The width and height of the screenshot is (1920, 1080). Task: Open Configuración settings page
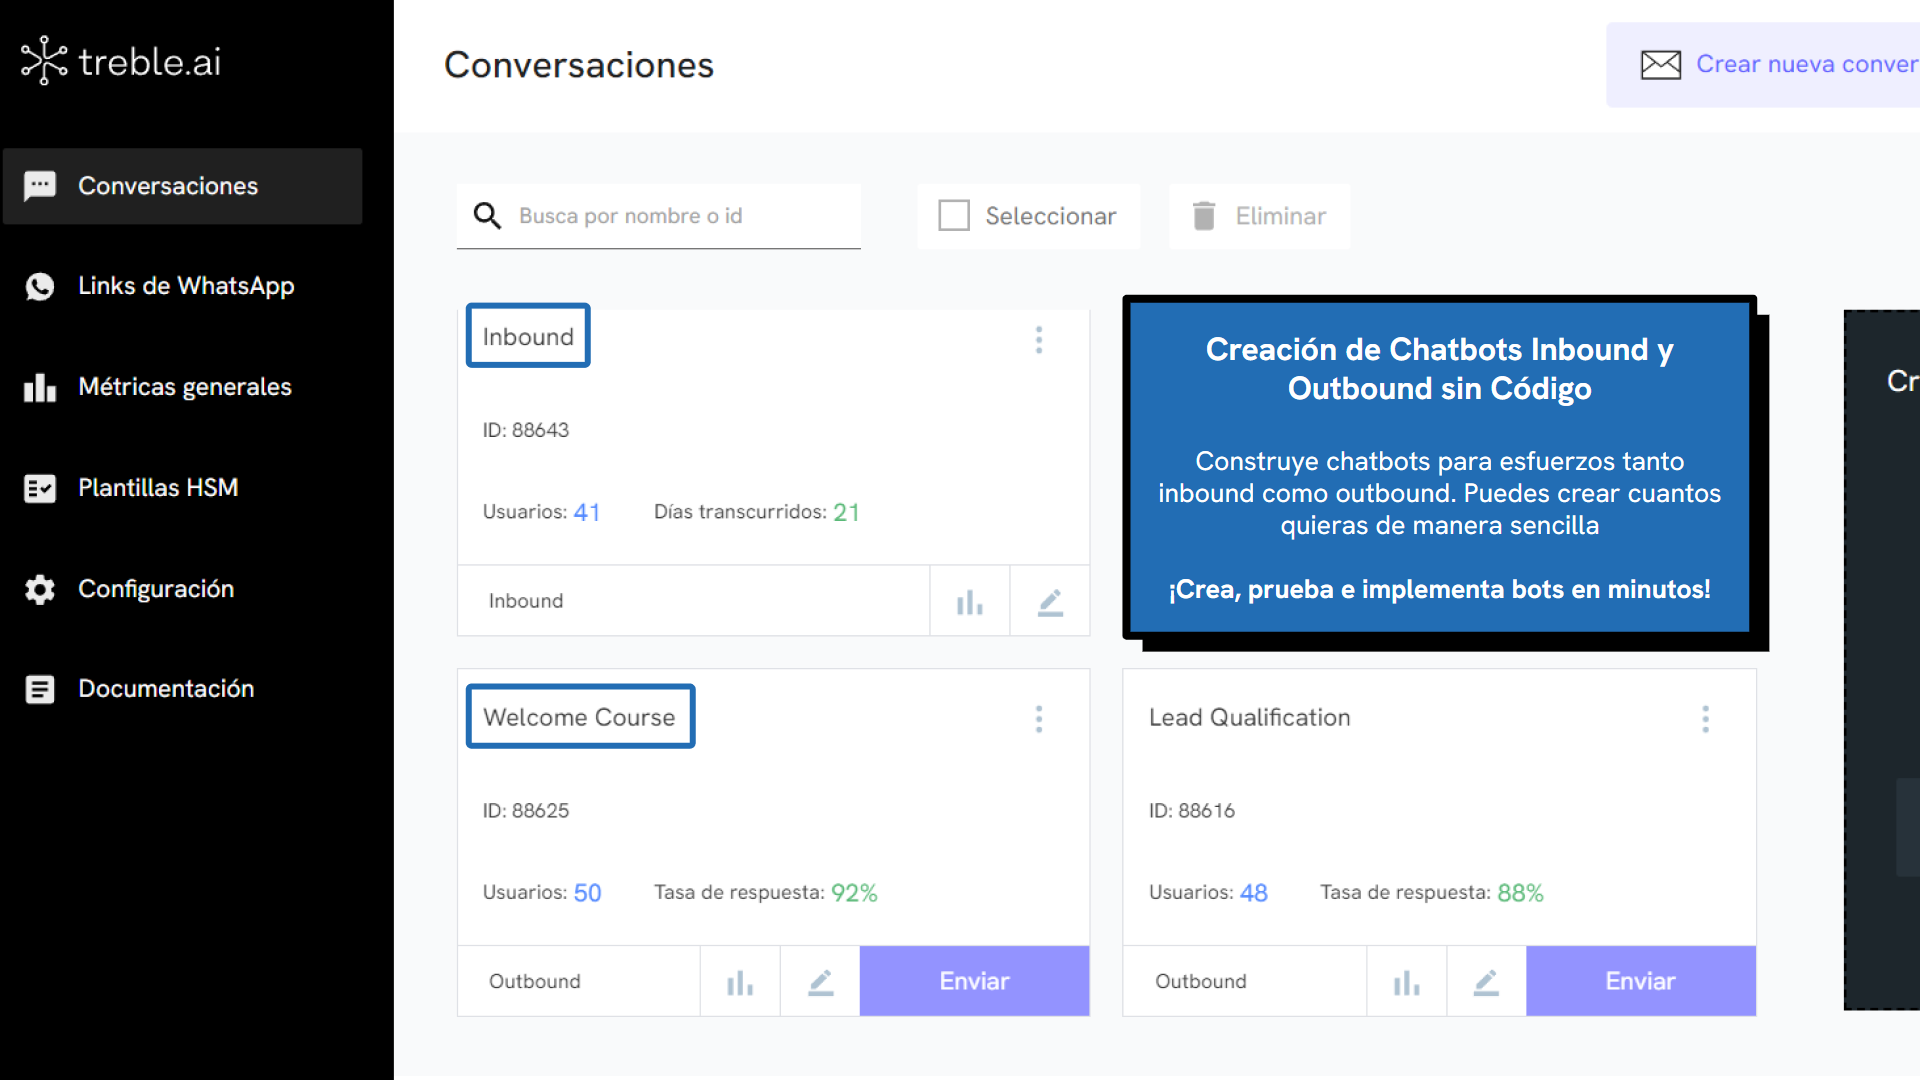[156, 589]
